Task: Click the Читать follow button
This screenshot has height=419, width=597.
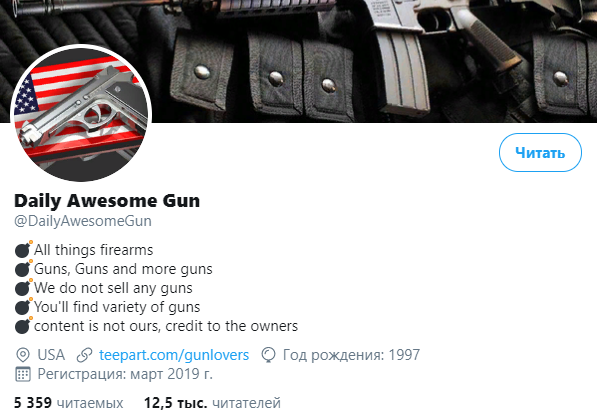Action: click(540, 152)
